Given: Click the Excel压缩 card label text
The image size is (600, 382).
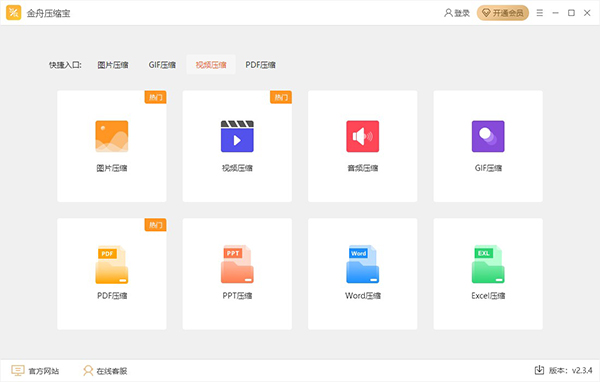Looking at the screenshot, I should coord(488,295).
